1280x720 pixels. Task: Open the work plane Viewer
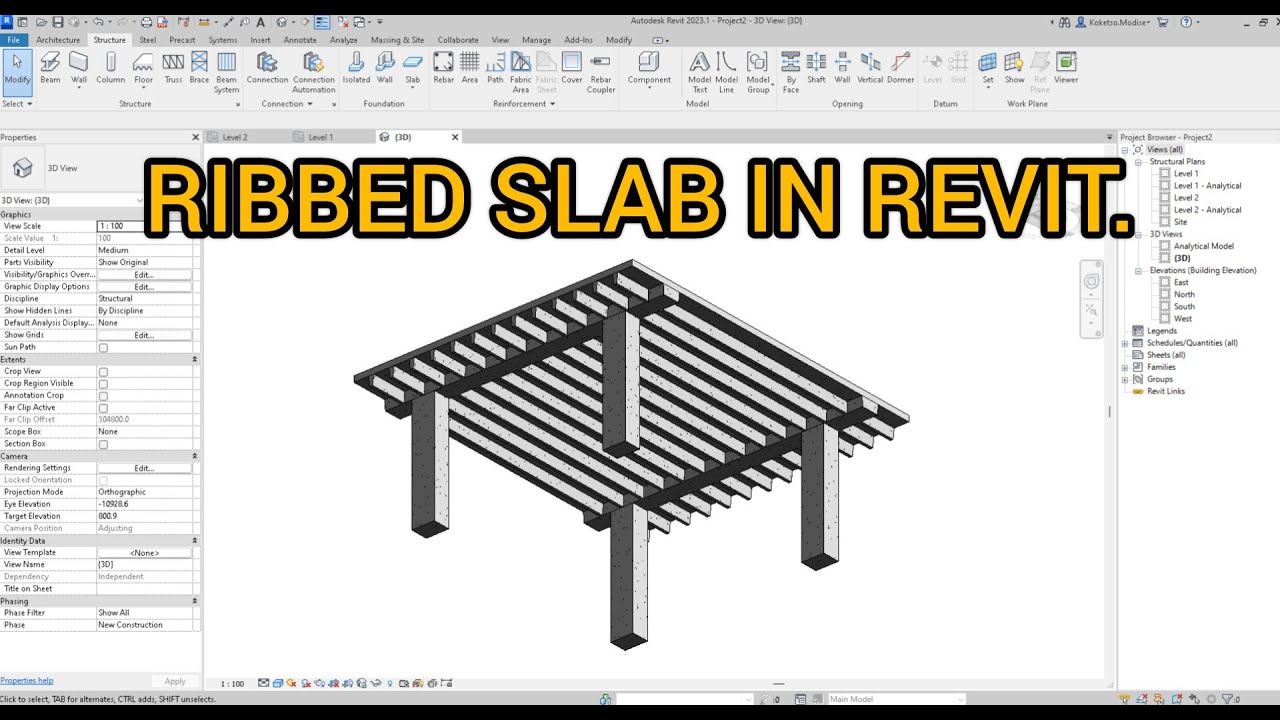coord(1066,67)
